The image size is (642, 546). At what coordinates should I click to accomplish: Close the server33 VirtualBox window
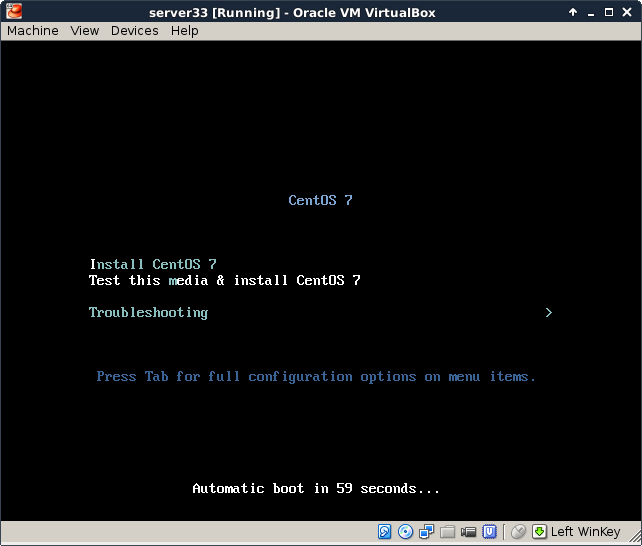tap(627, 12)
